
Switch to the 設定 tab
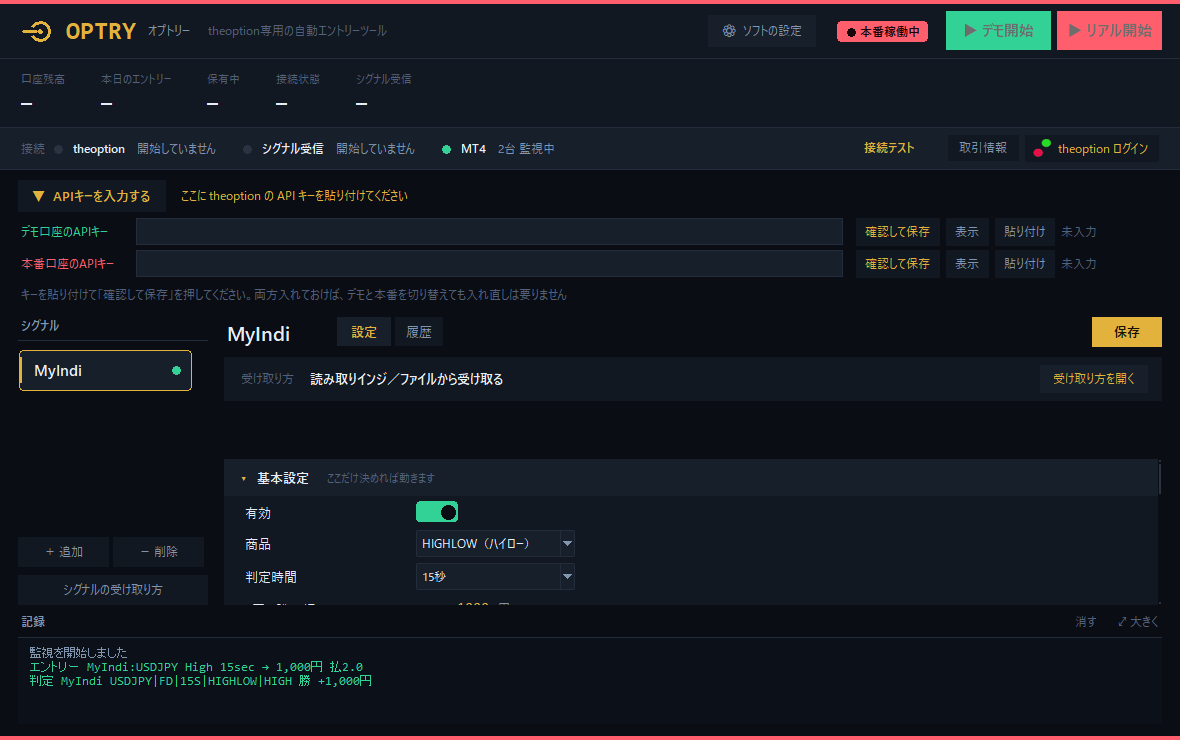tap(363, 332)
